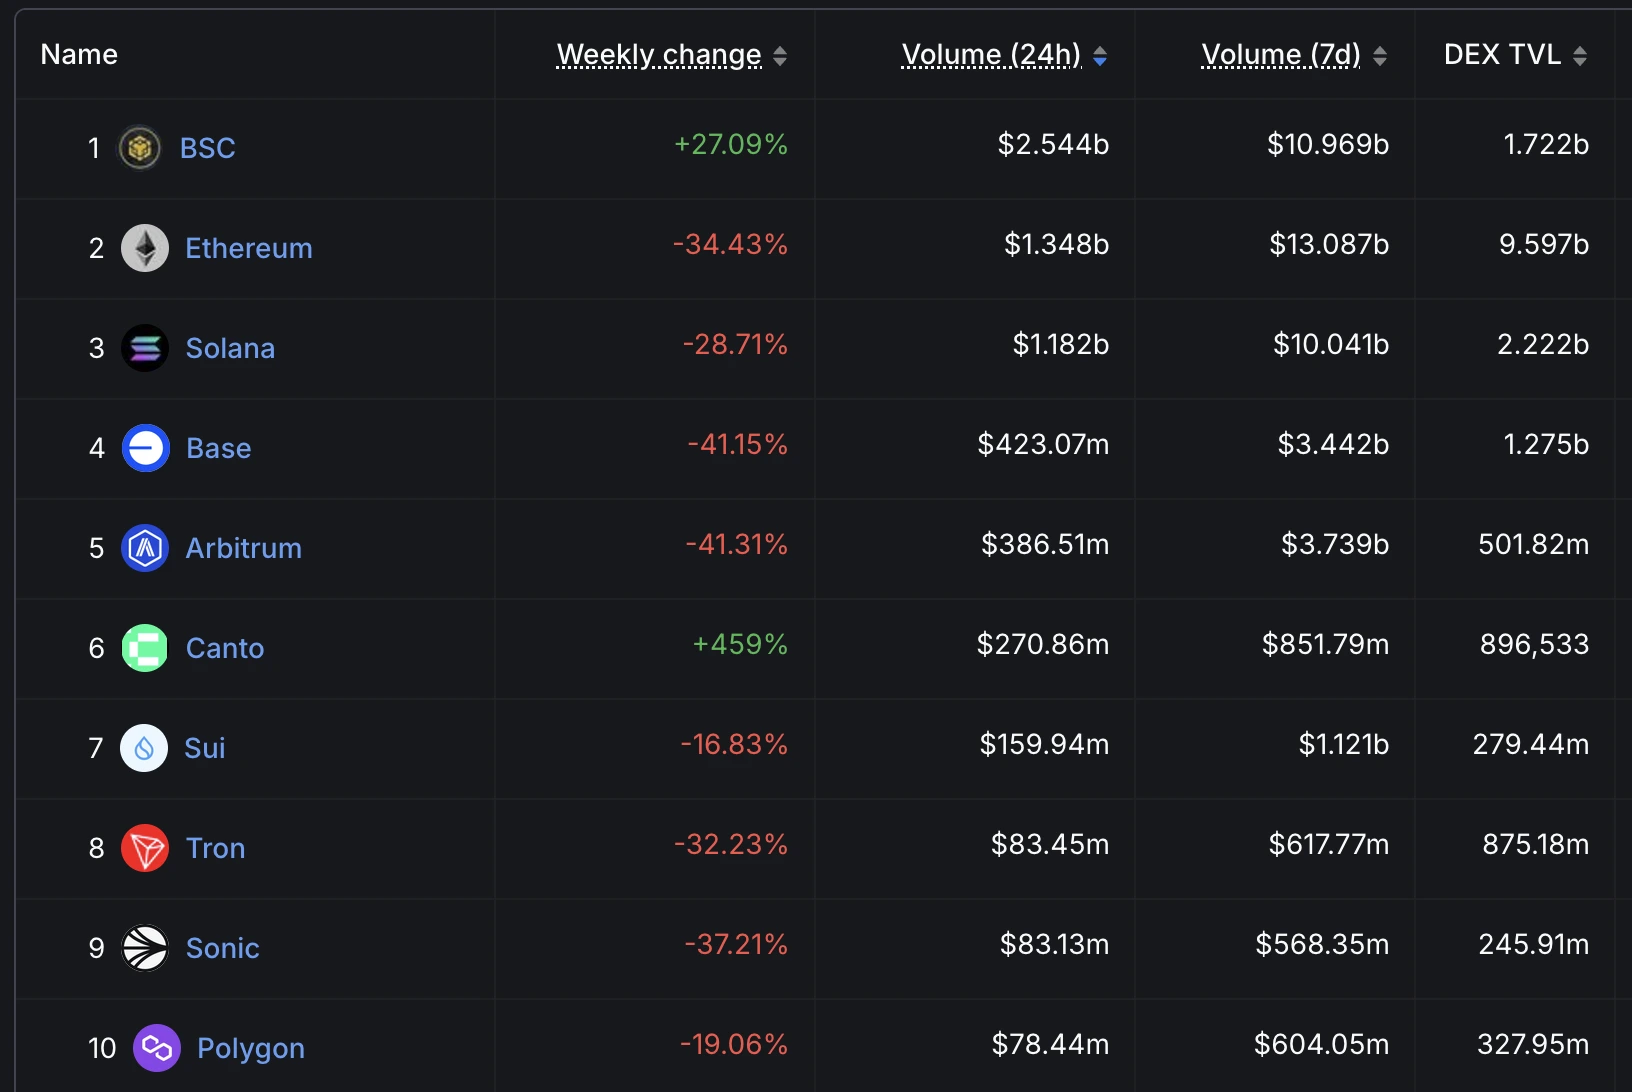Select BSC 7d volume $10.969b

tap(1328, 144)
